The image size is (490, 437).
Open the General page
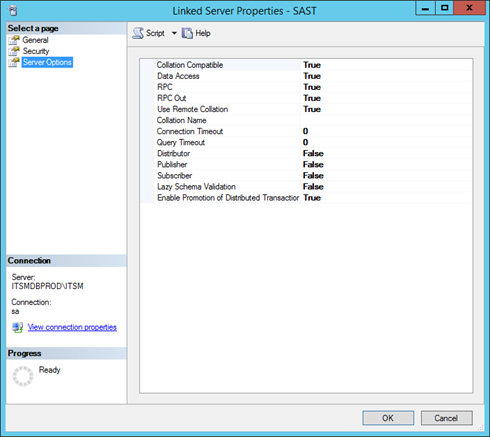coord(35,40)
